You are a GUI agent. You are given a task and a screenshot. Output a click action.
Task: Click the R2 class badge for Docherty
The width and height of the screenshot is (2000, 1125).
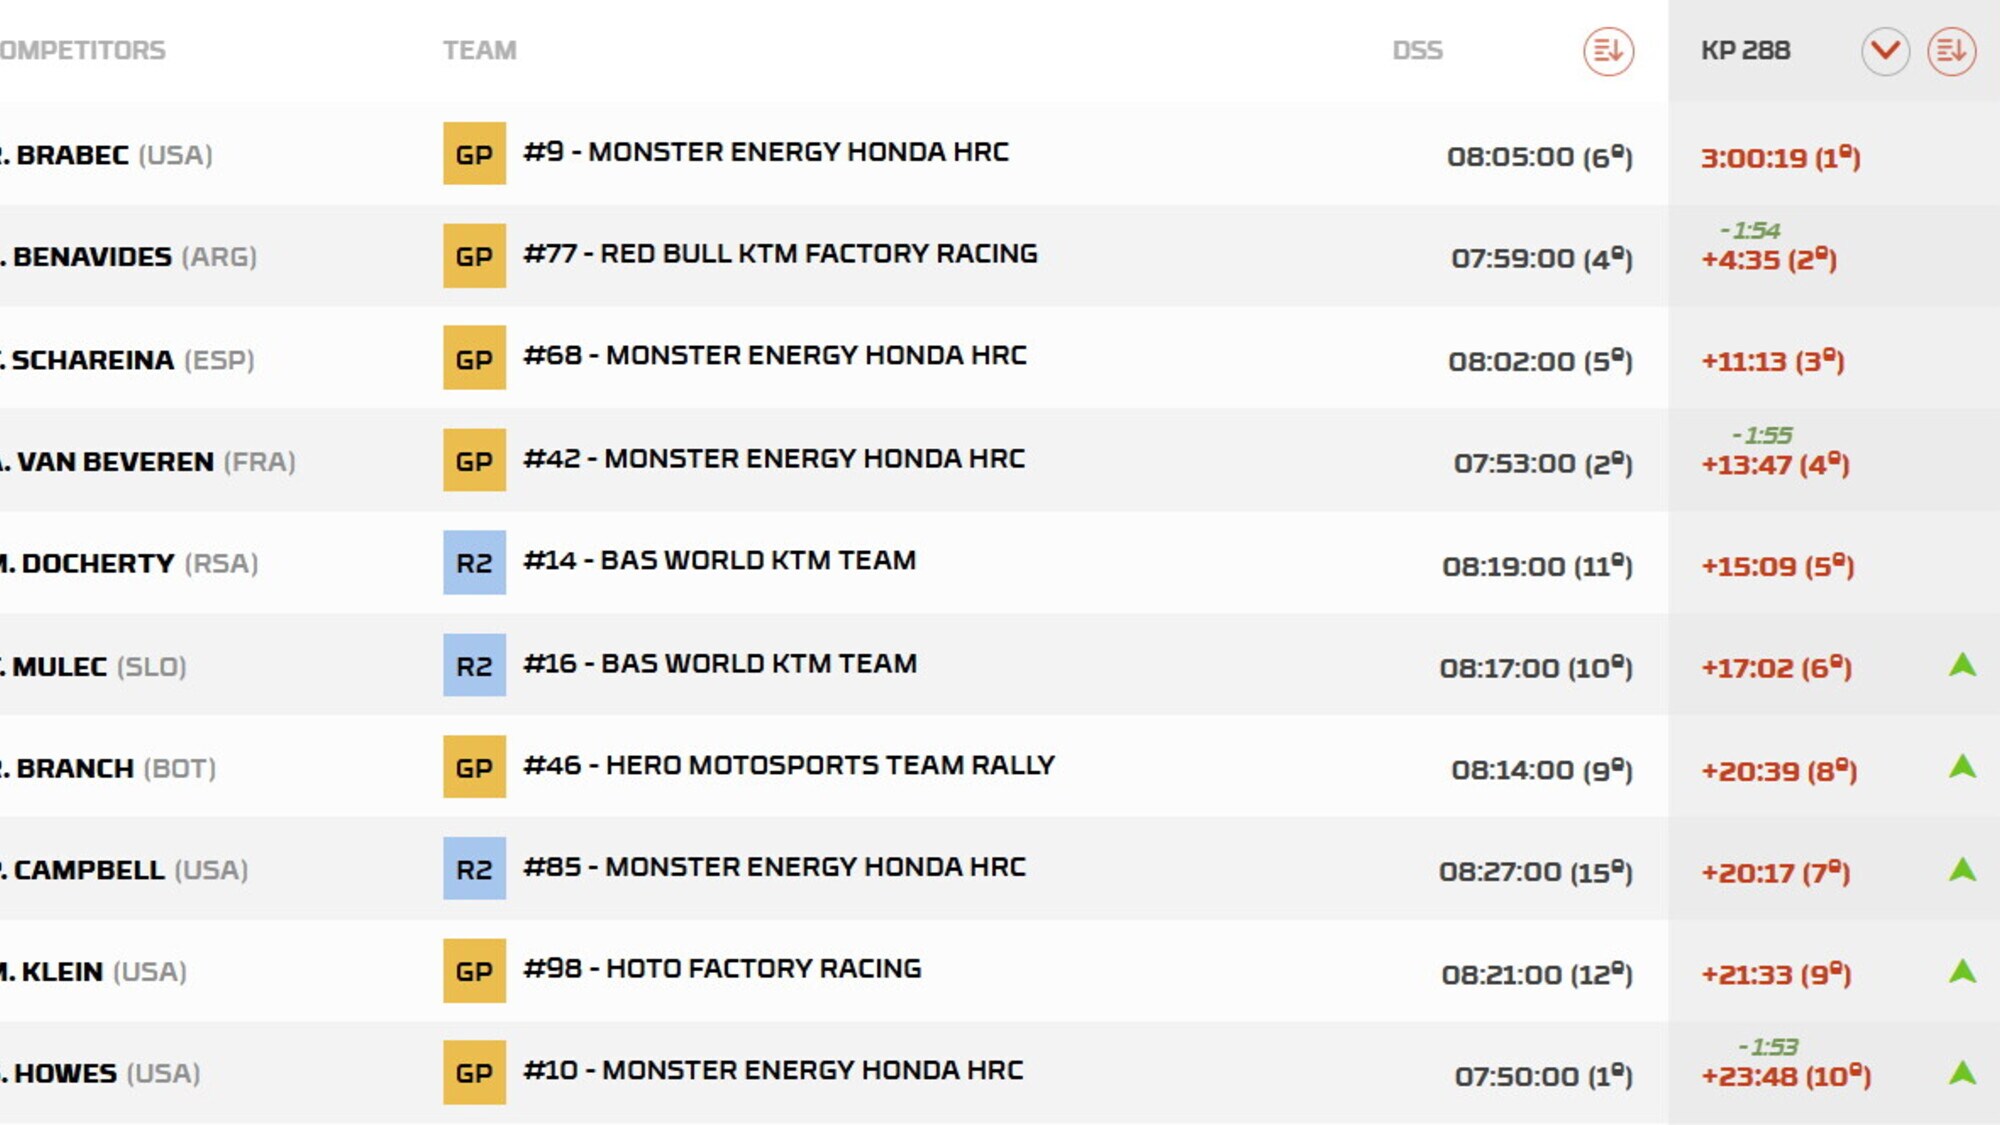(x=474, y=563)
